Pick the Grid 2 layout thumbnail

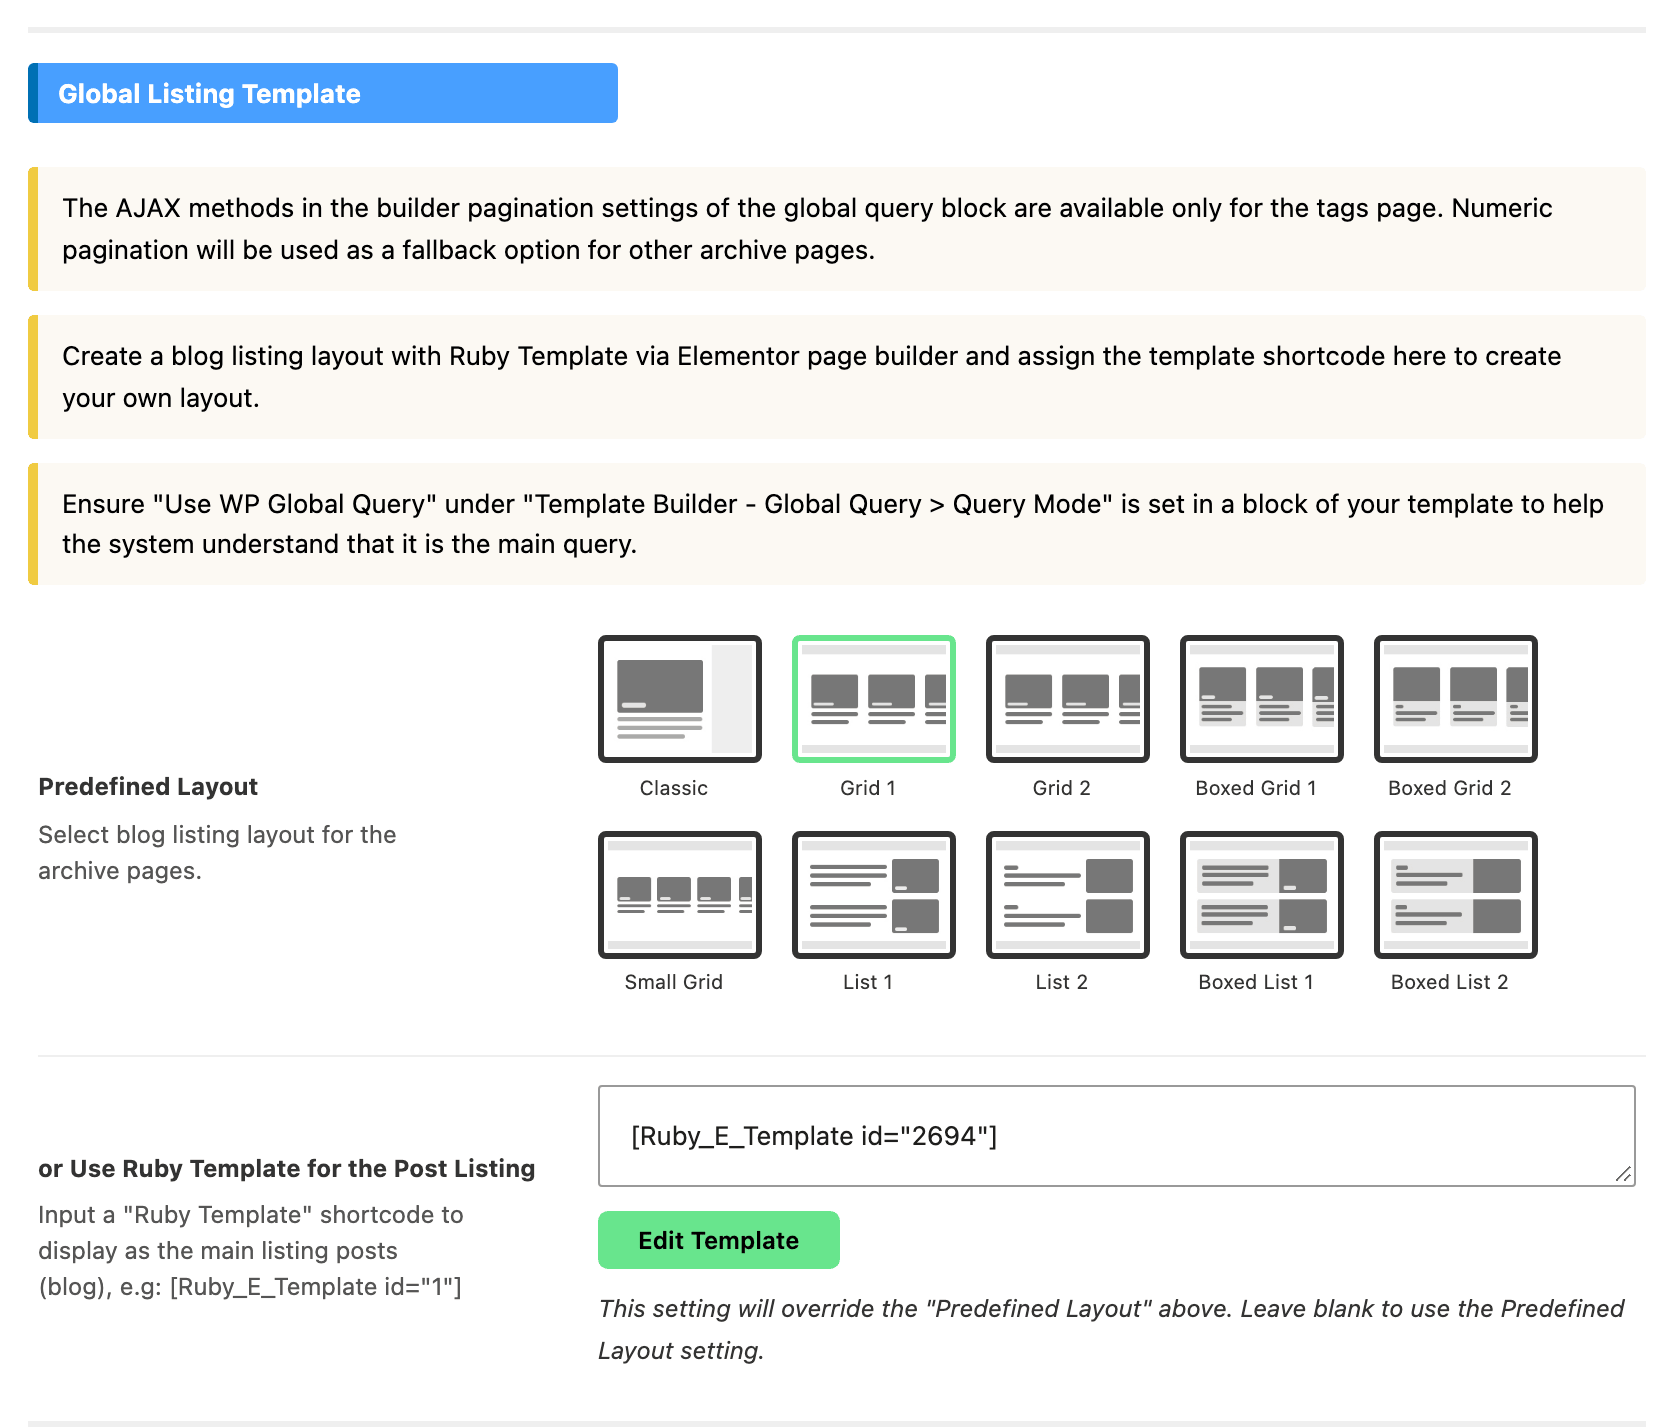click(x=1068, y=699)
